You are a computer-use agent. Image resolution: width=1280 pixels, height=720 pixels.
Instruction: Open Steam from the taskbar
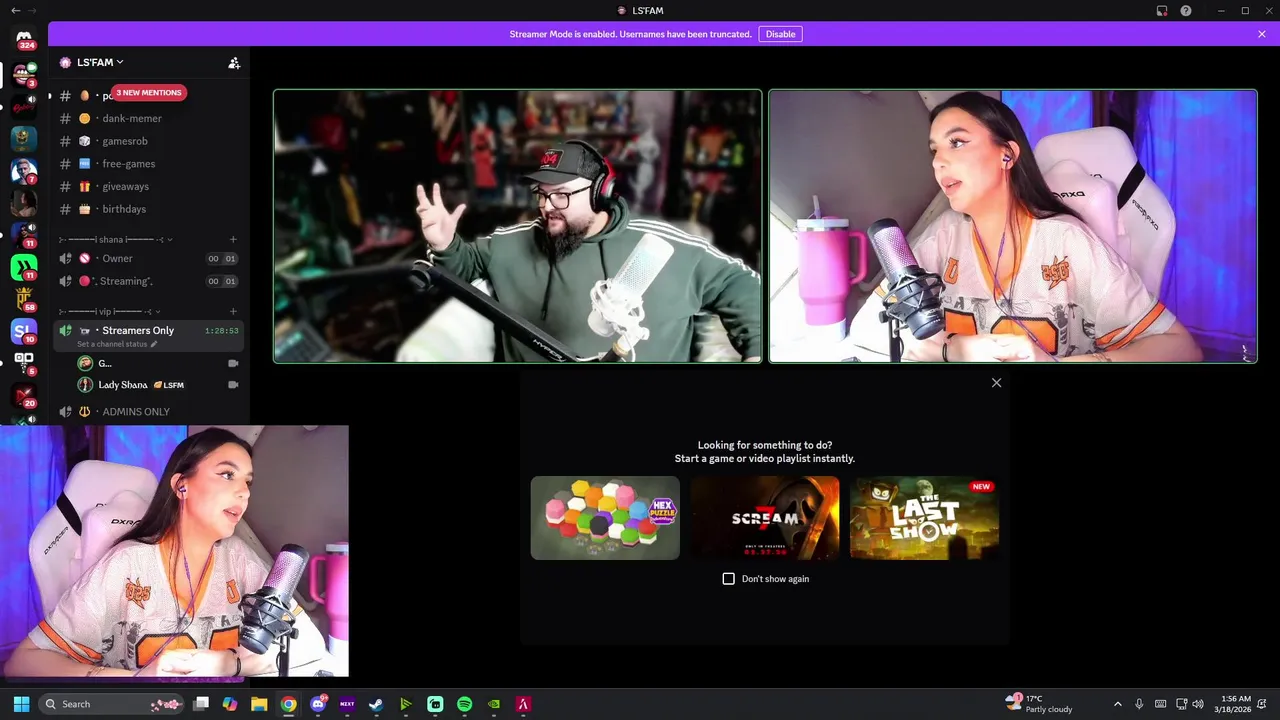tap(376, 704)
